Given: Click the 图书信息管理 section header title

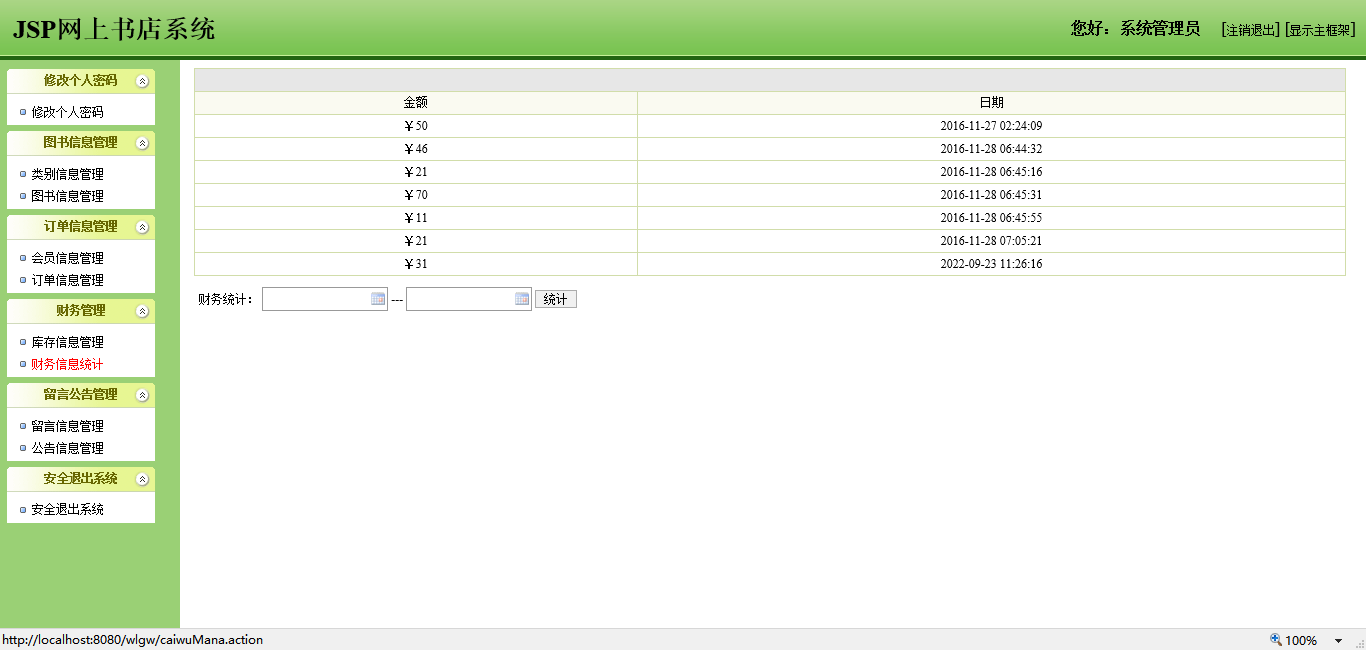Looking at the screenshot, I should click(x=80, y=143).
